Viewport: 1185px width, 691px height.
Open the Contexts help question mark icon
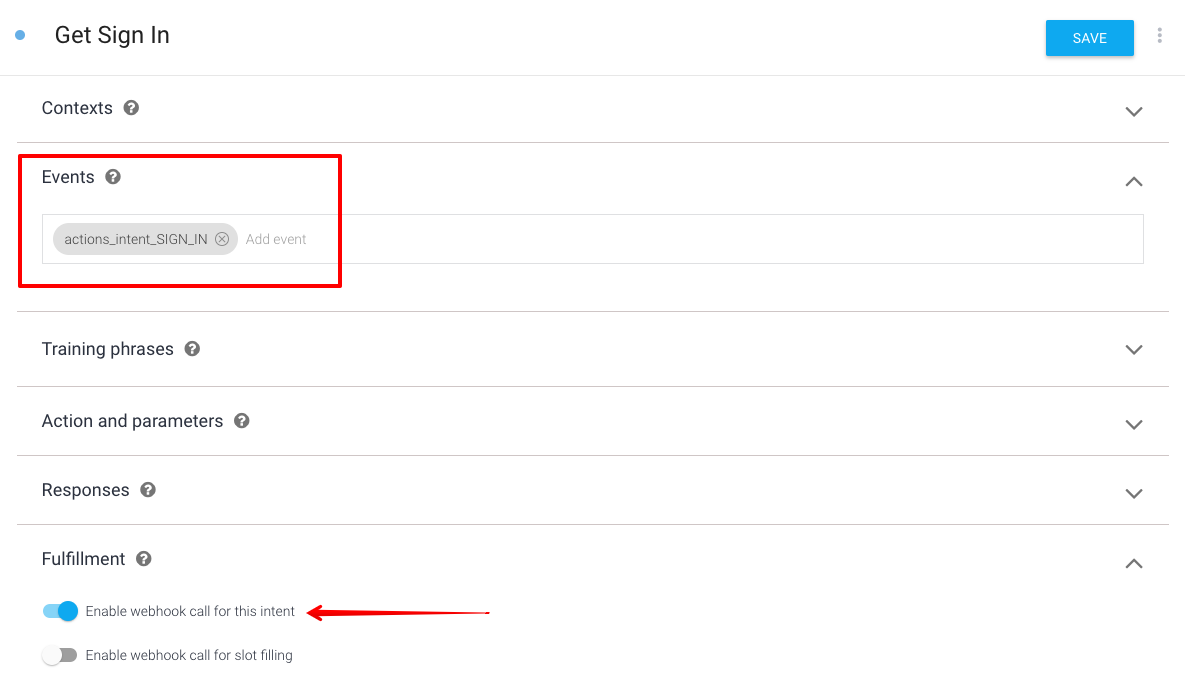coord(131,108)
